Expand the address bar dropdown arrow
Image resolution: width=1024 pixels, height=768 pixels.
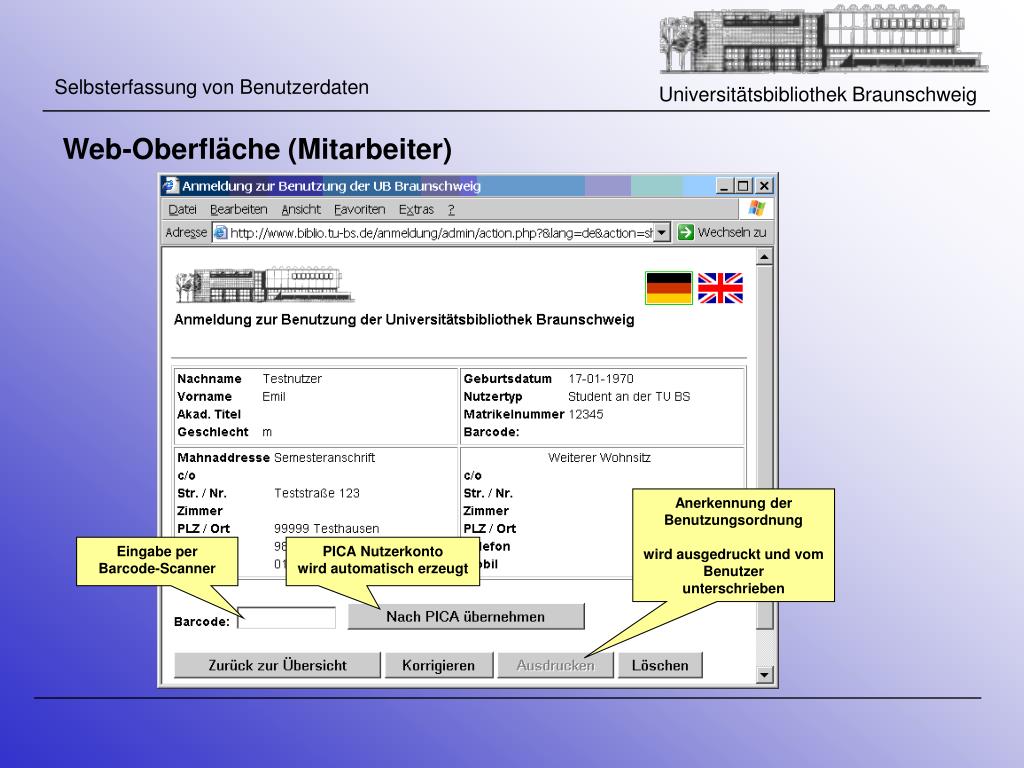[662, 232]
